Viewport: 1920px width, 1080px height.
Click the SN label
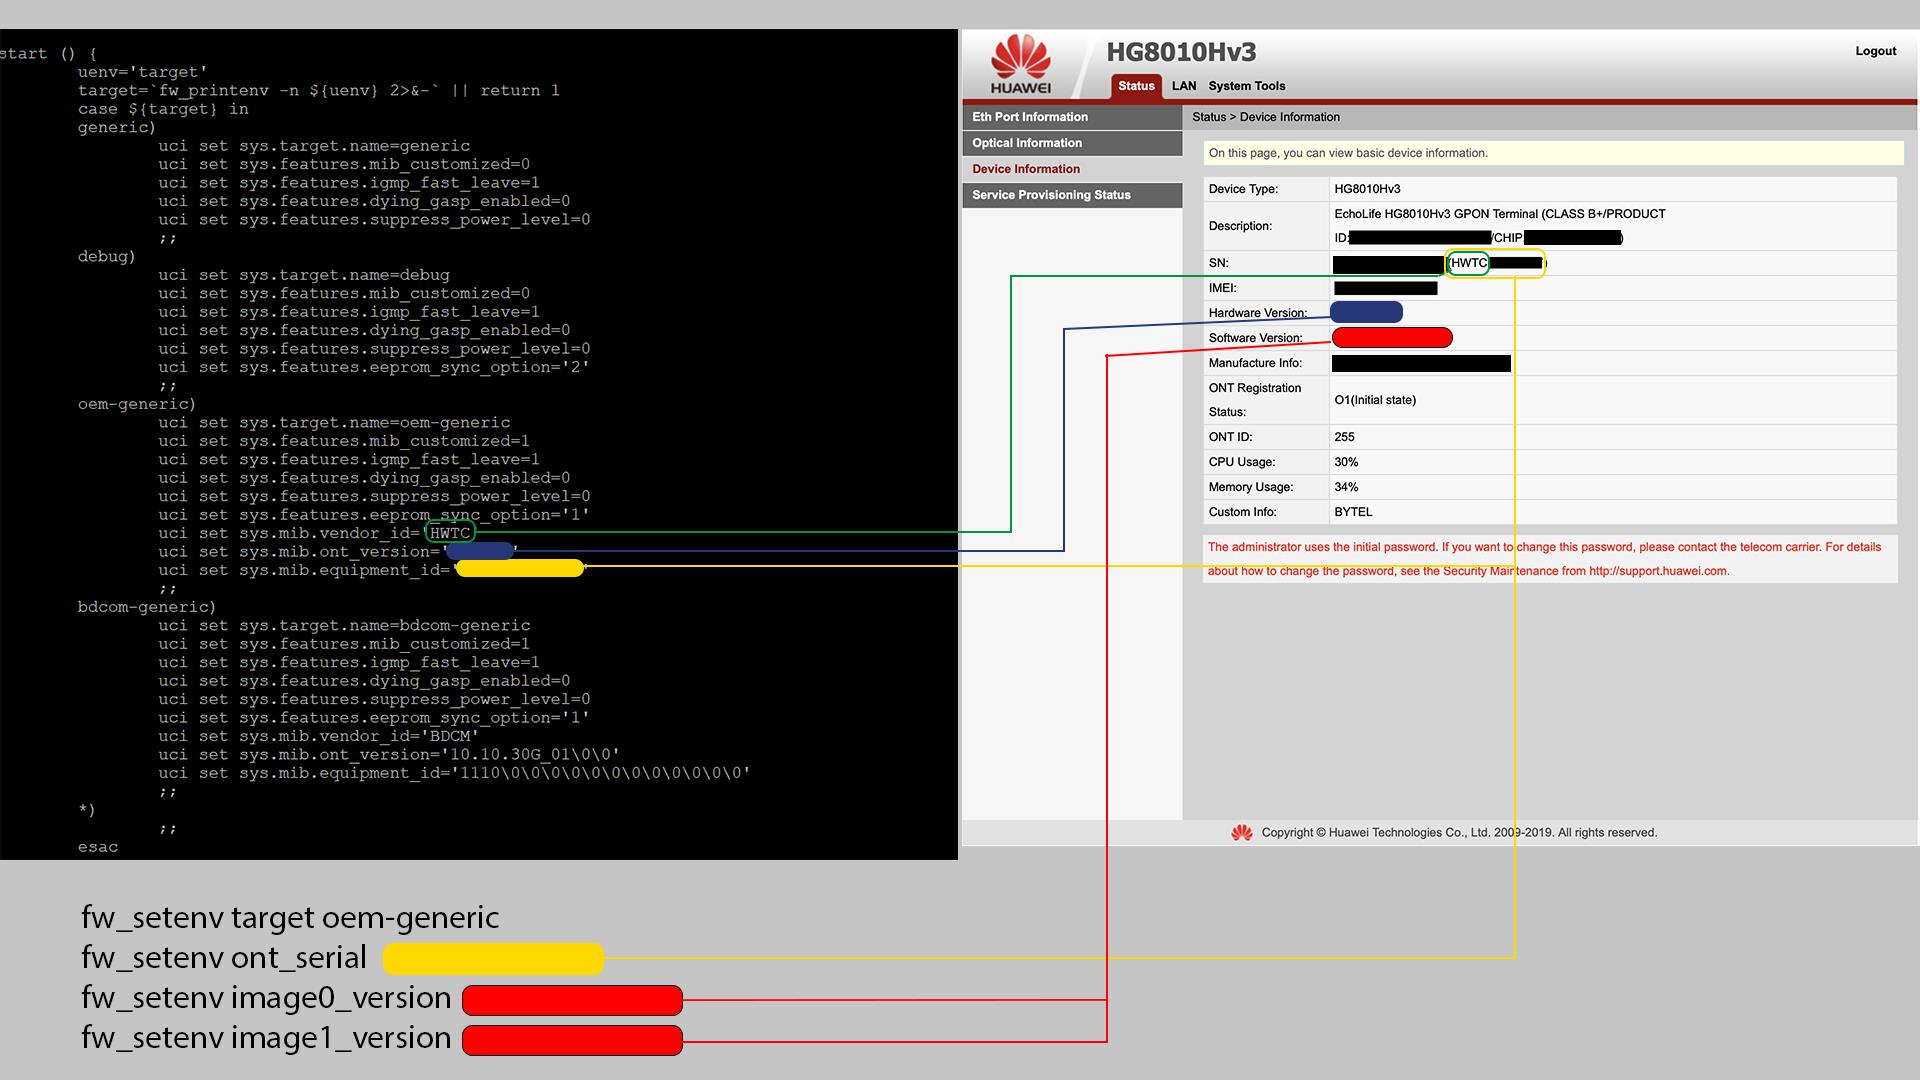click(x=1218, y=263)
